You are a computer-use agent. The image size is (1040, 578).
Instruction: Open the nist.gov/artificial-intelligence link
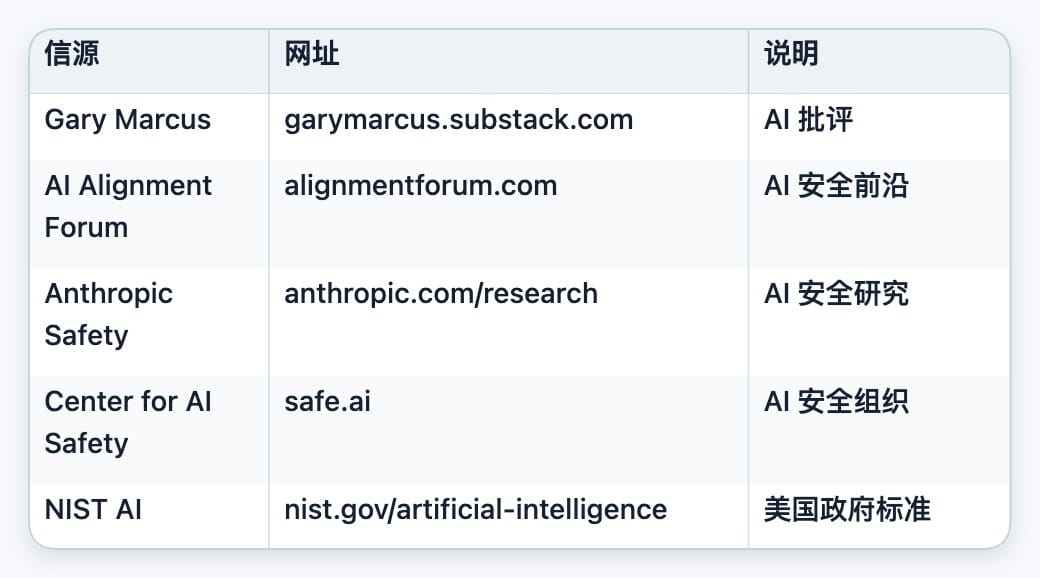point(476,510)
